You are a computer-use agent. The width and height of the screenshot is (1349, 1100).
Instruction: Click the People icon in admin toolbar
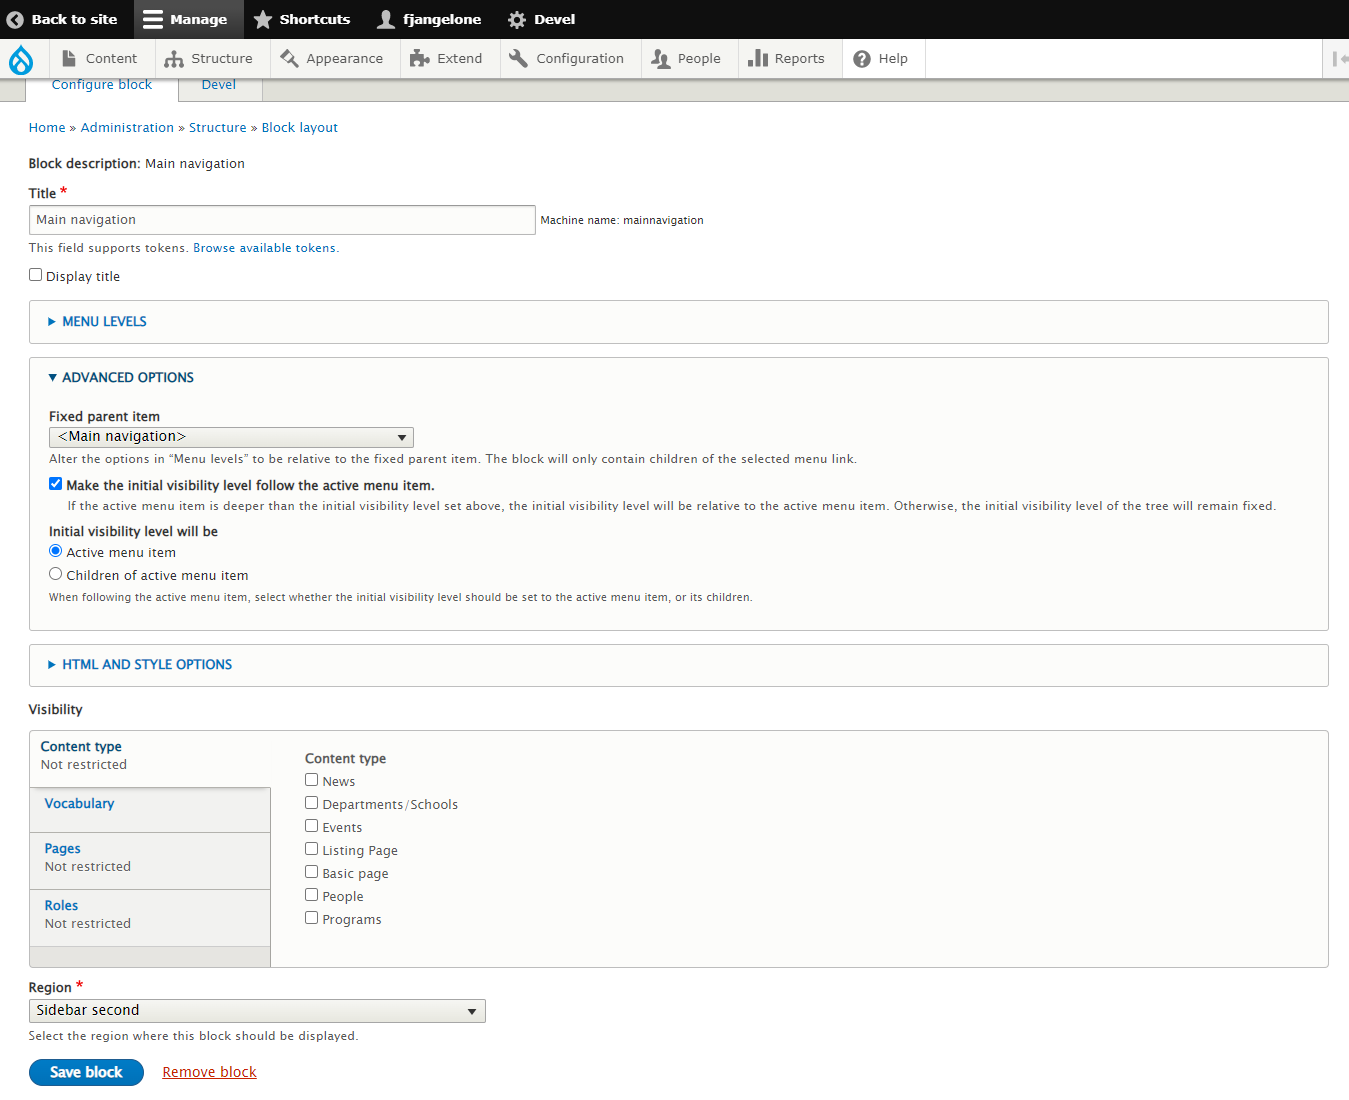point(660,58)
